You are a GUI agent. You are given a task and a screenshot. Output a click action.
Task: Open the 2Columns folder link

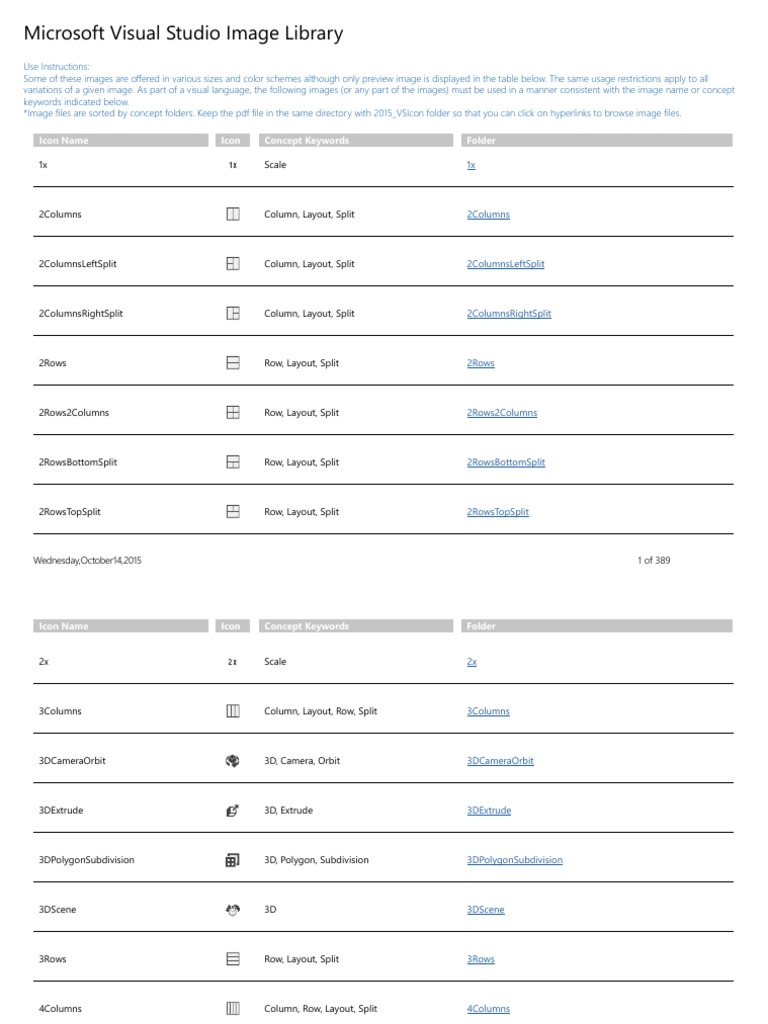tap(488, 214)
